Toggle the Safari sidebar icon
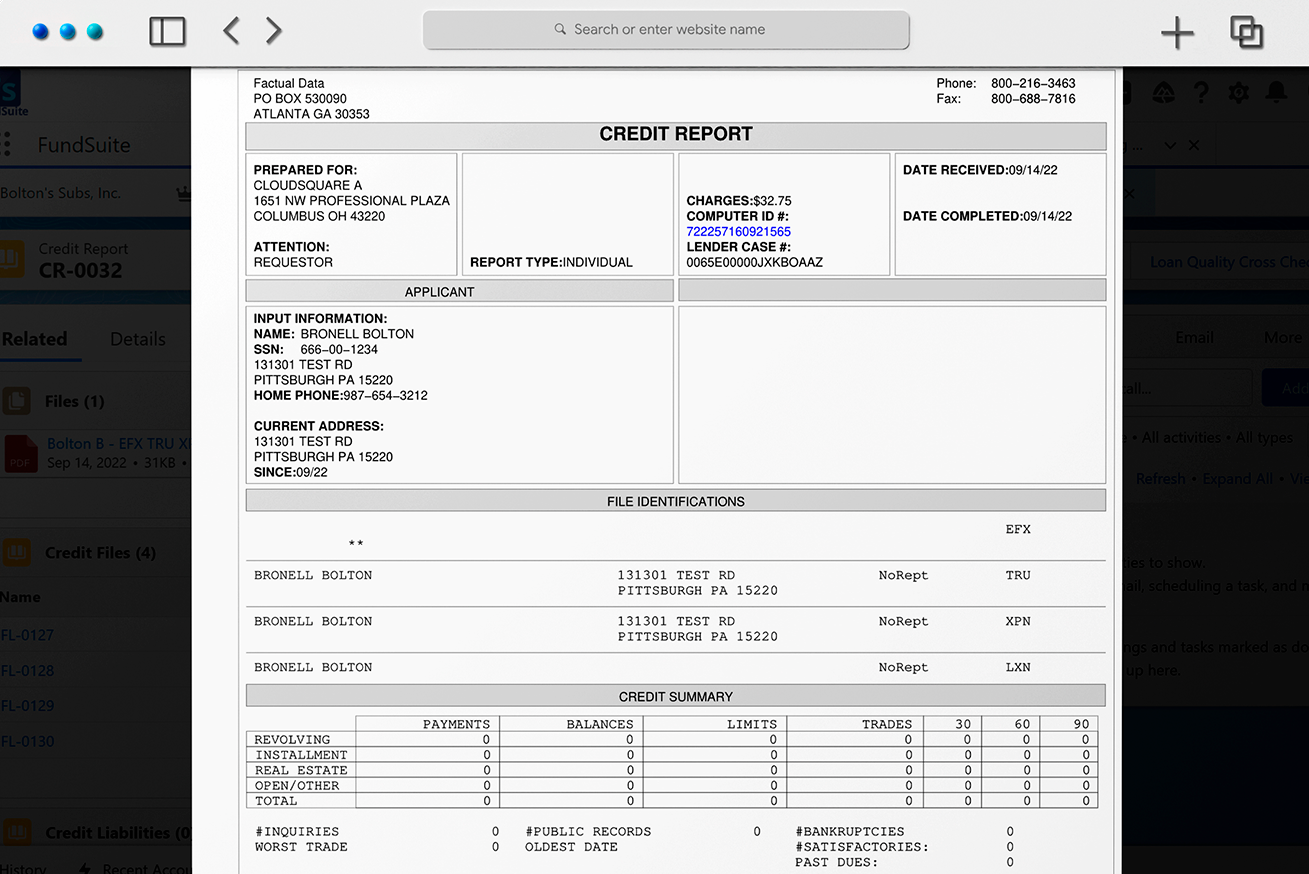The image size is (1309, 874). (167, 31)
